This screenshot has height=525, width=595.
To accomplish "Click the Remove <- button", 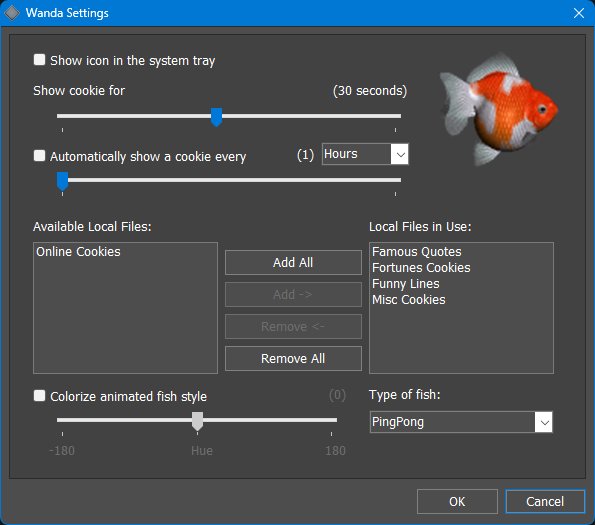I will (x=293, y=326).
